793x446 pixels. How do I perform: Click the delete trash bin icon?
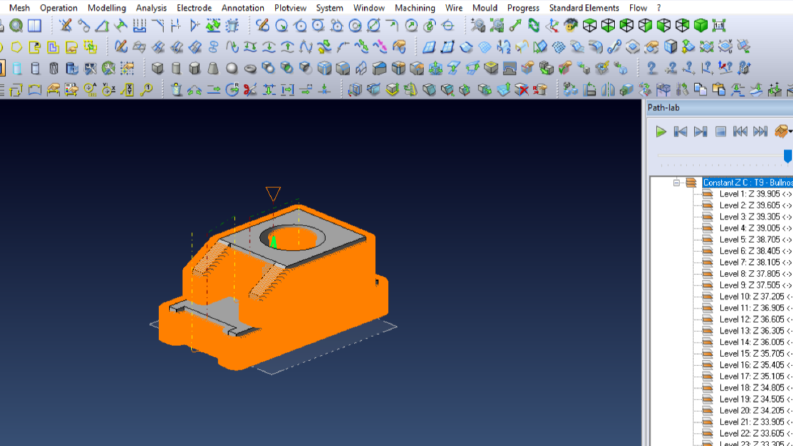(x=176, y=90)
